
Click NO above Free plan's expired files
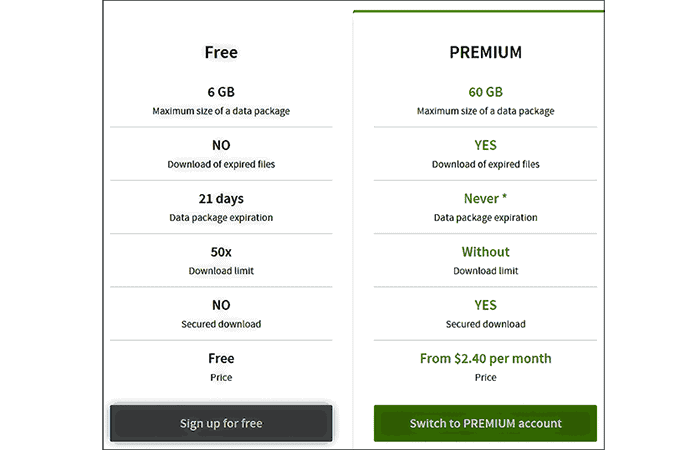coord(221,145)
